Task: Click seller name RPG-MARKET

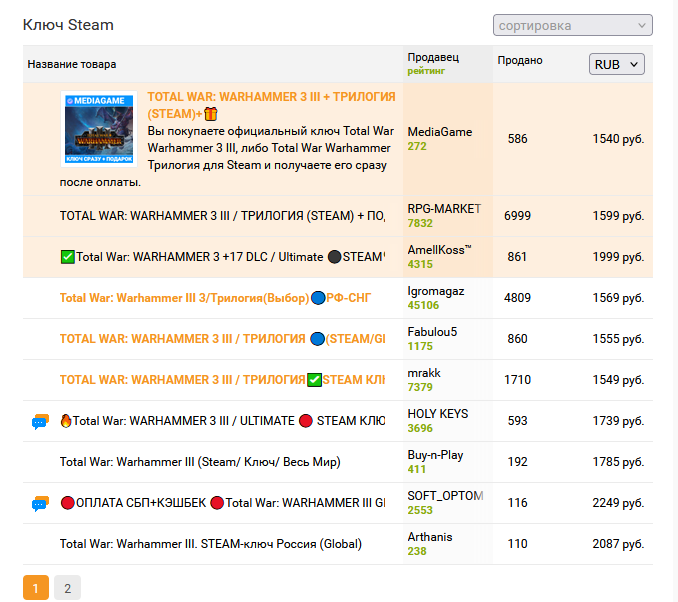Action: [444, 209]
